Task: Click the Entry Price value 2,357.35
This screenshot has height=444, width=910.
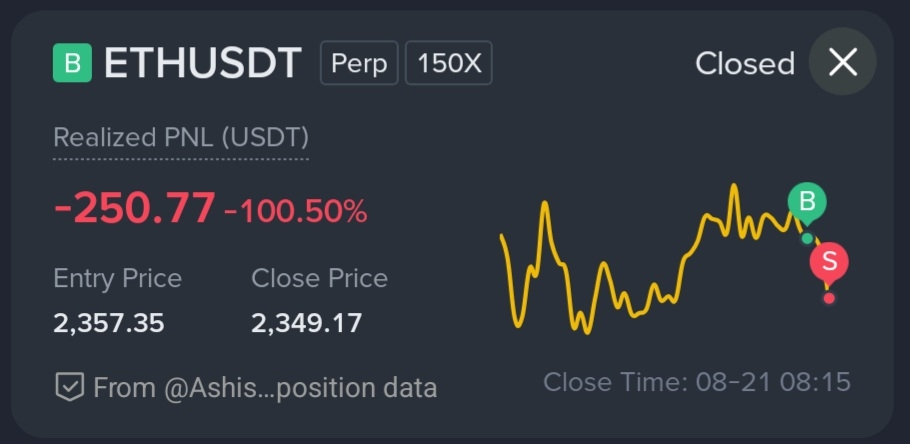Action: (109, 323)
